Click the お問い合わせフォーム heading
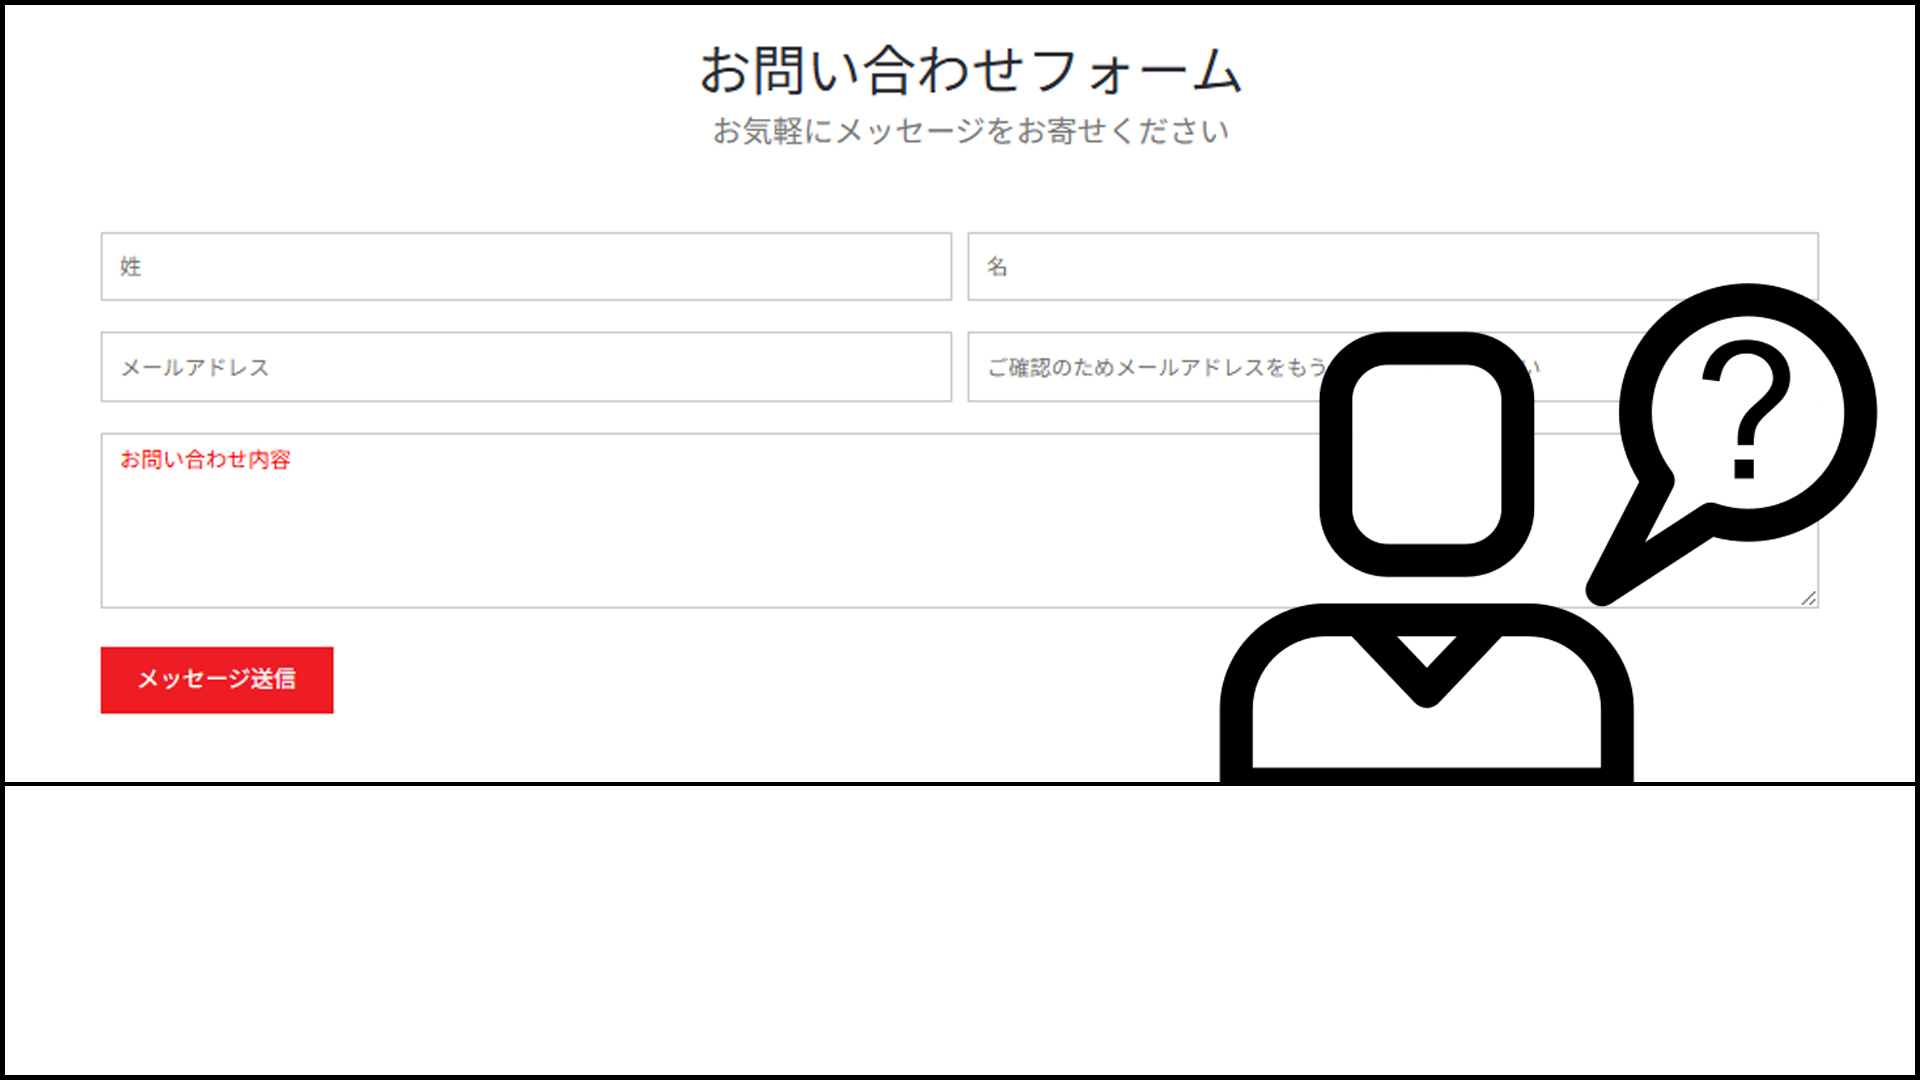Viewport: 1920px width, 1080px height. 969,71
